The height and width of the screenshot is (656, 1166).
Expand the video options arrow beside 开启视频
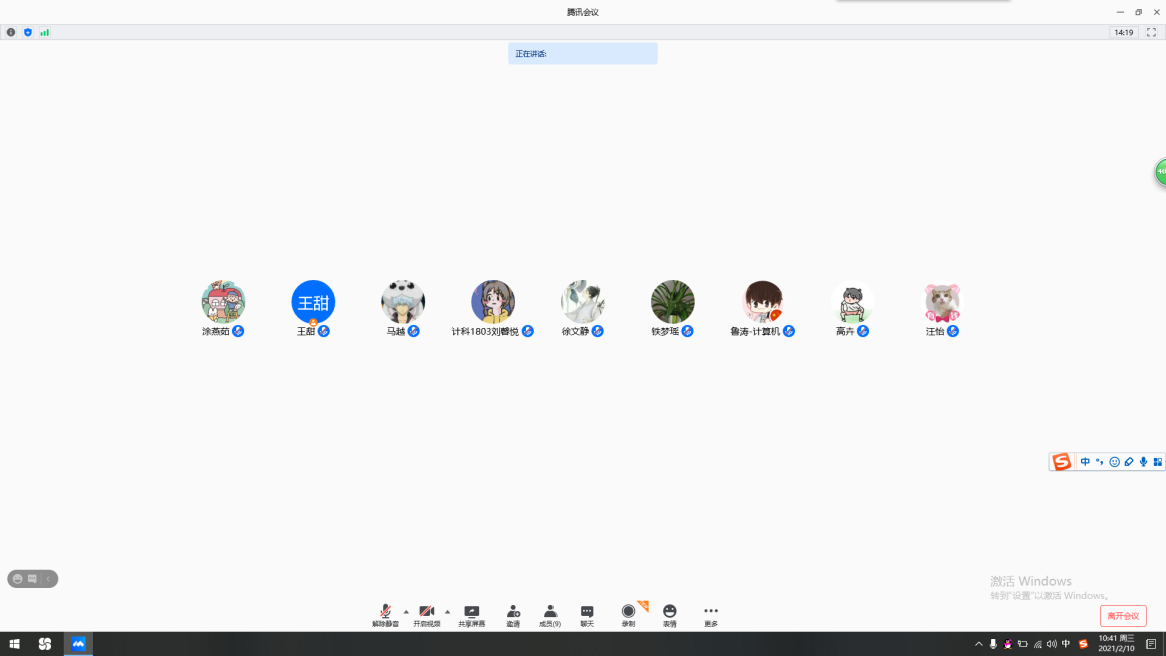447,611
